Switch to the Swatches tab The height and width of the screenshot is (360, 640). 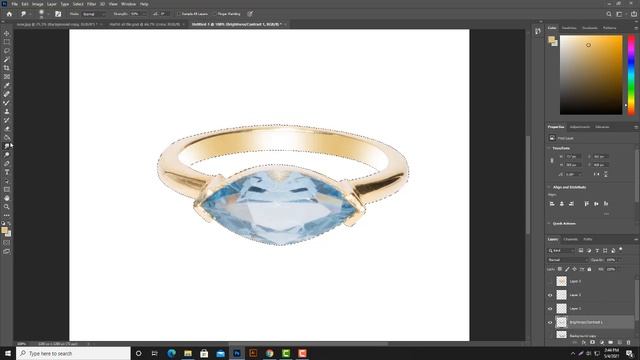point(569,28)
